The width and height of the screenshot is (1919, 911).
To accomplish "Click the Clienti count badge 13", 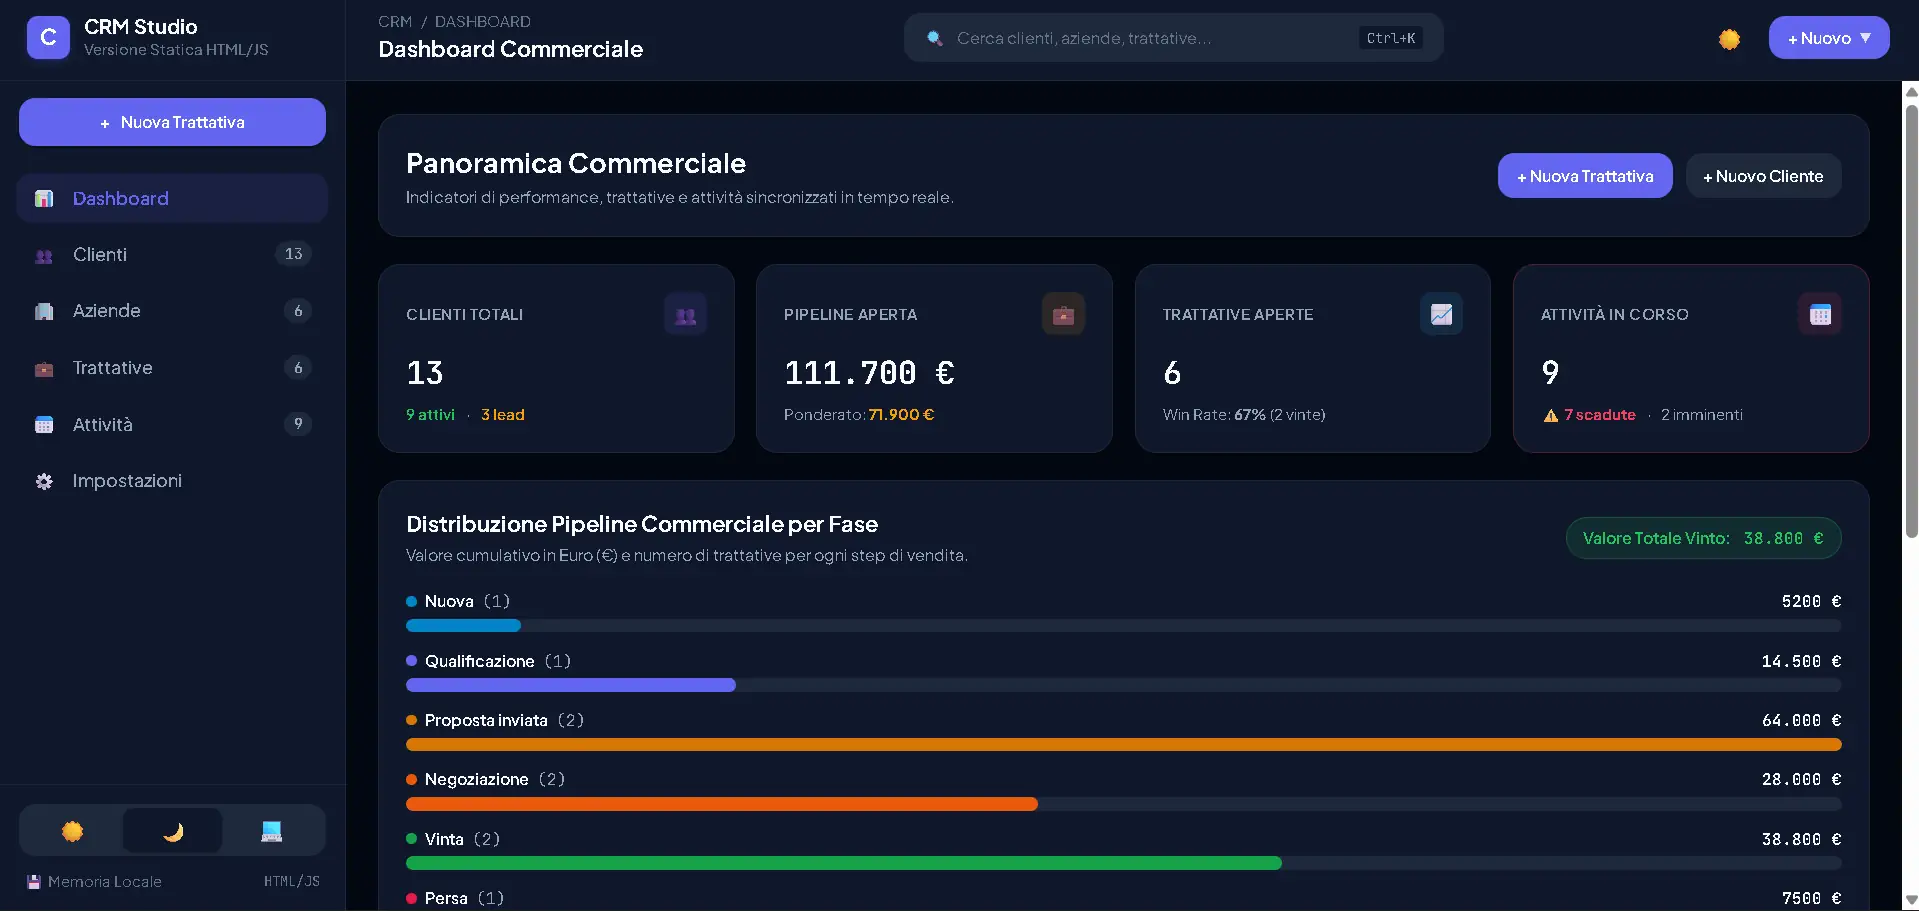I will click(293, 254).
